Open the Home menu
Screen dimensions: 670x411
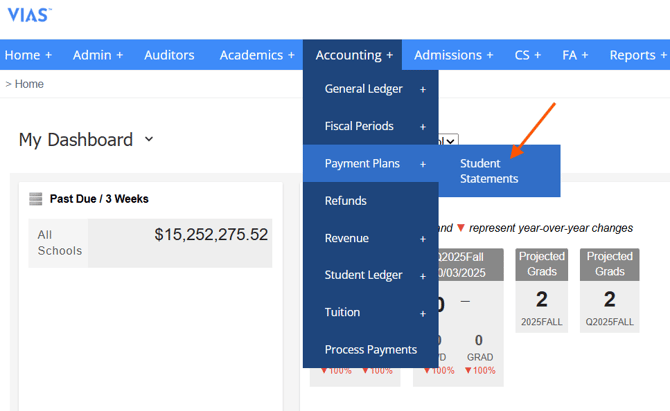point(28,55)
